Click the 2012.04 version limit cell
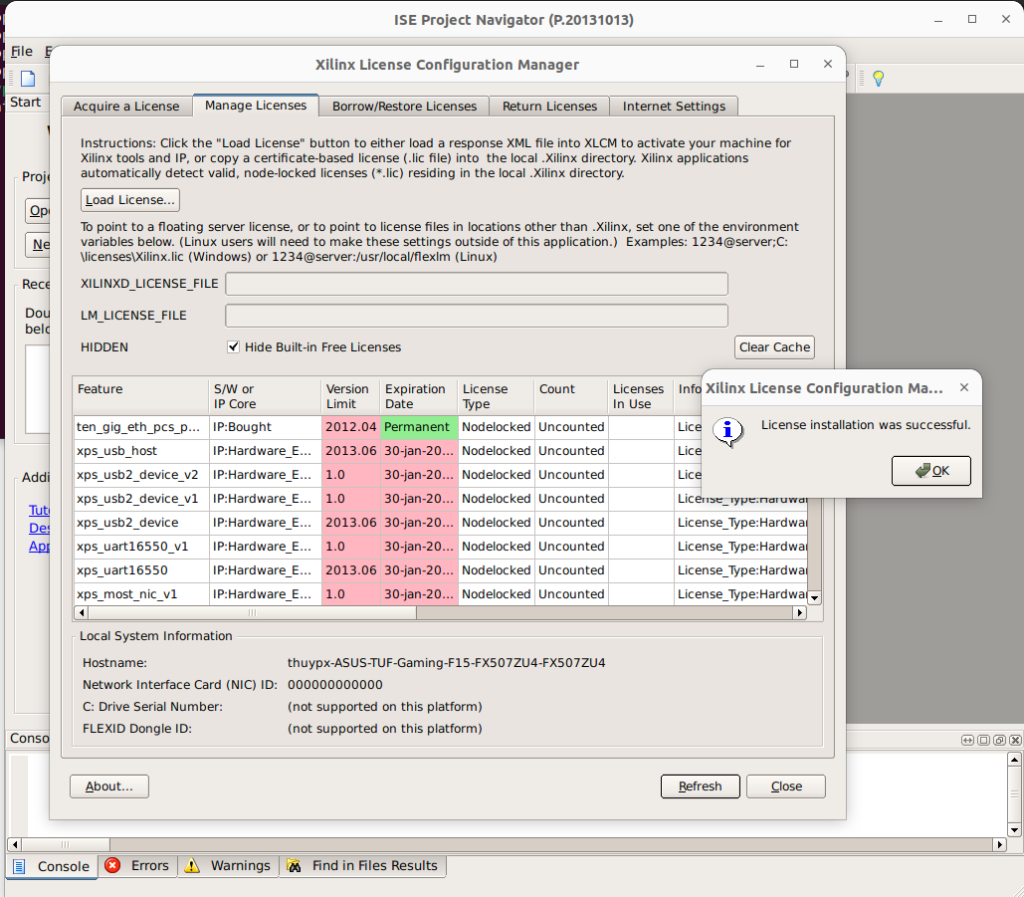The image size is (1024, 897). [351, 427]
